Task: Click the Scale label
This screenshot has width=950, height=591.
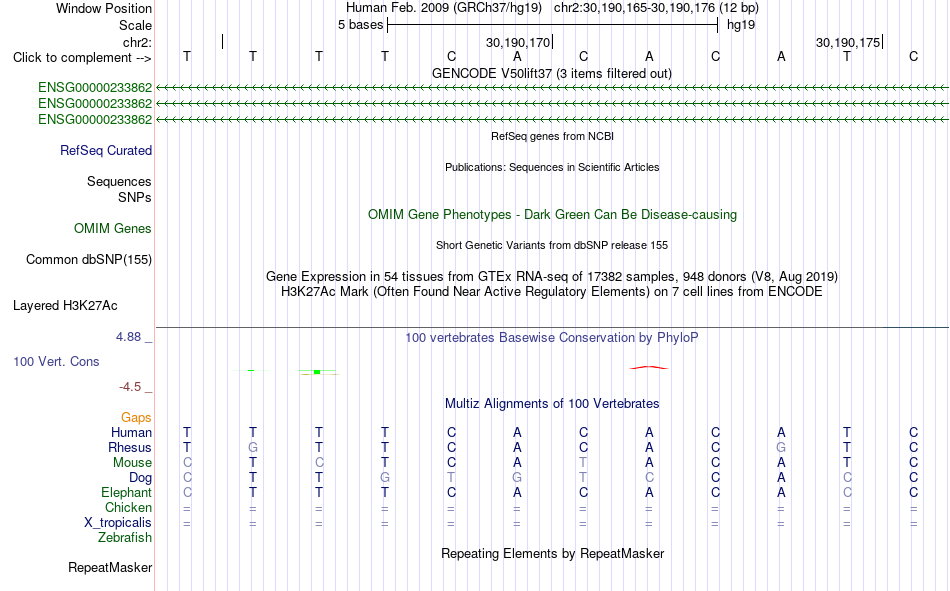Action: pyautogui.click(x=135, y=25)
